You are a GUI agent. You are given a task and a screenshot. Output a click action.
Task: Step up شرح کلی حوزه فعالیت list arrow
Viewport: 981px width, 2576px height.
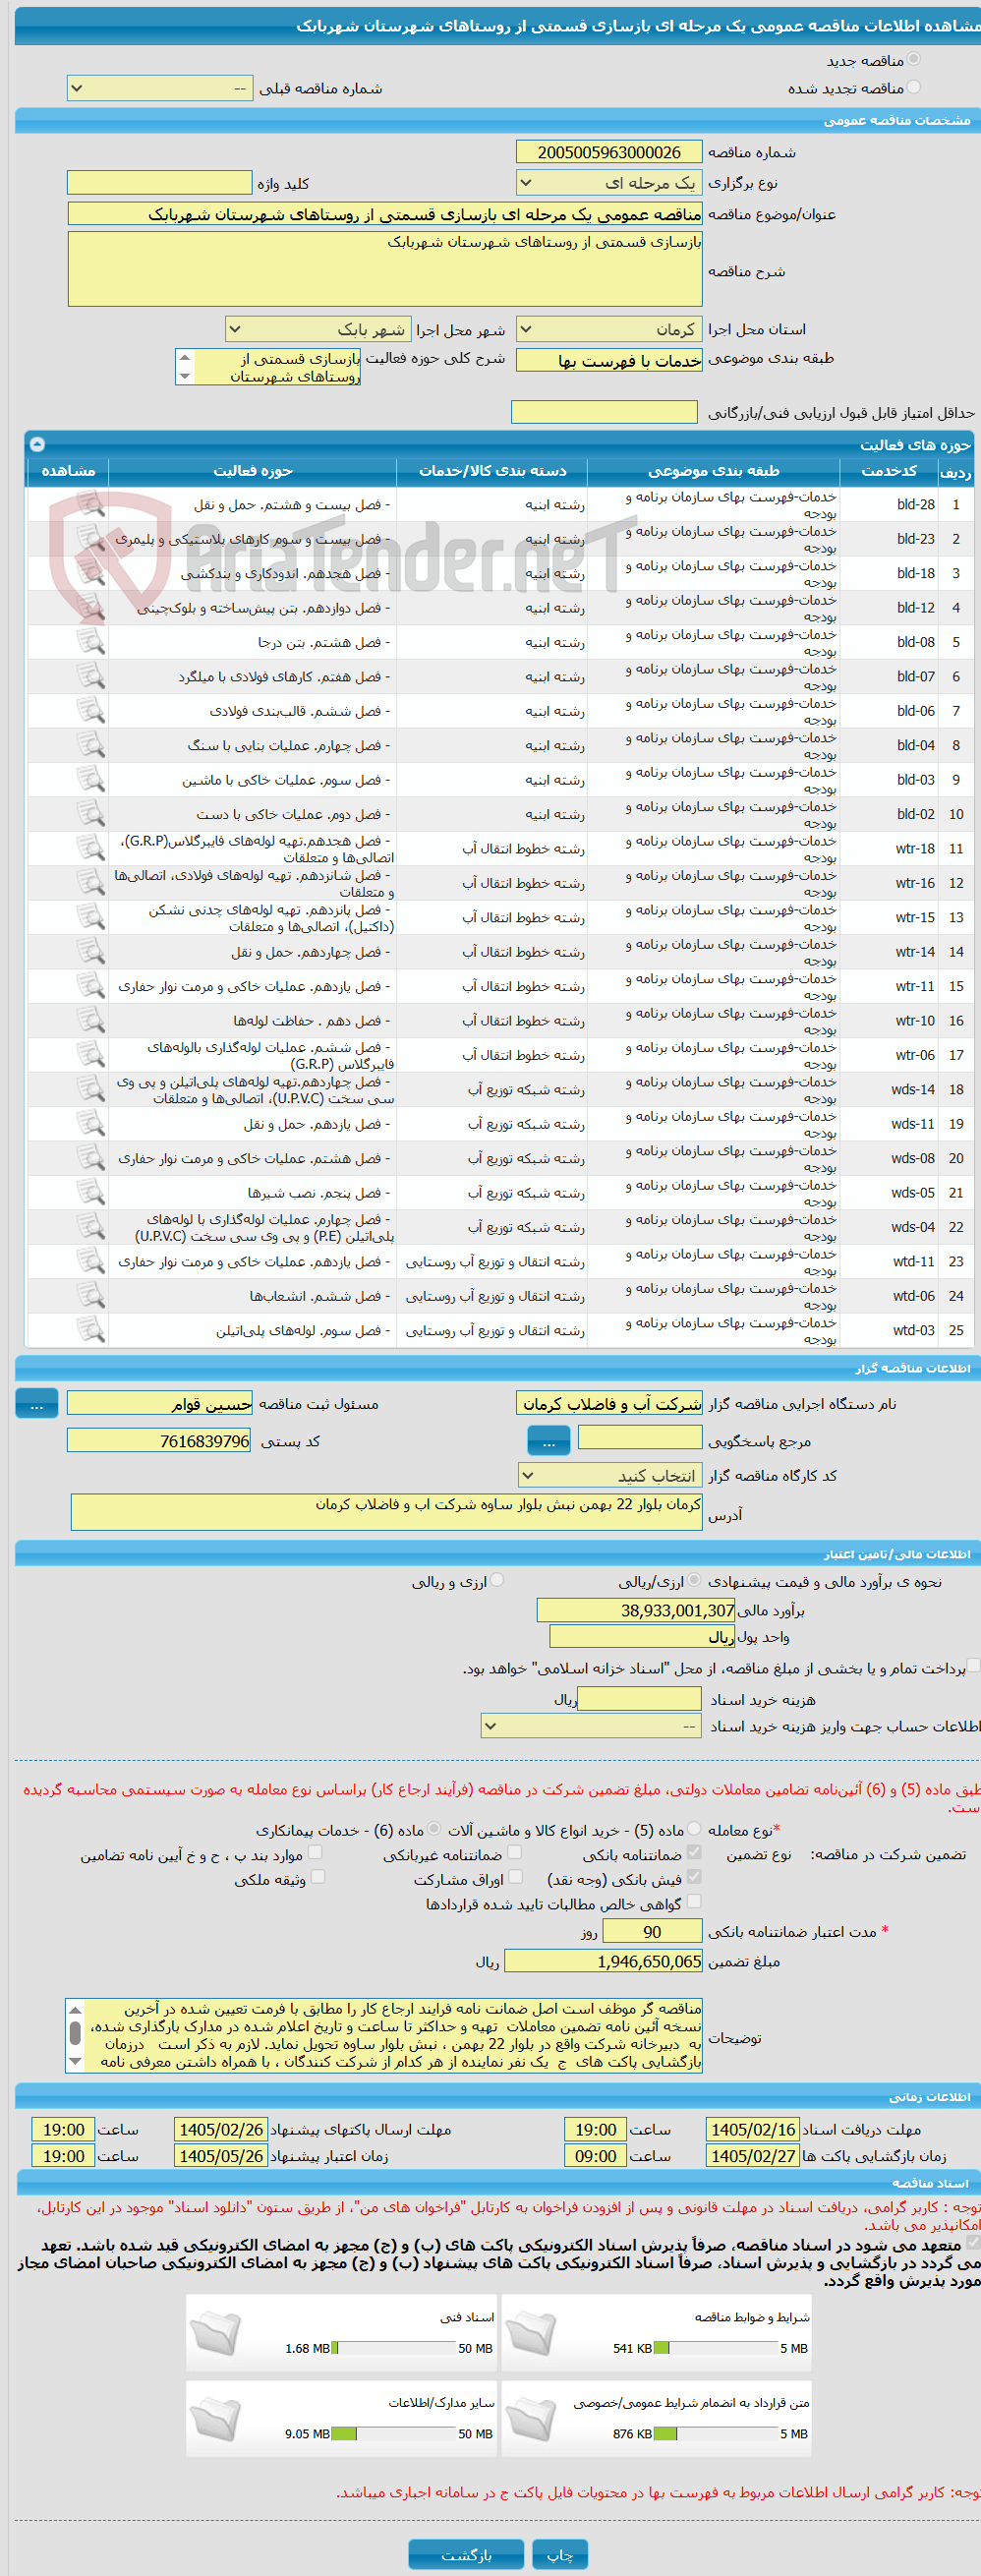click(x=184, y=357)
